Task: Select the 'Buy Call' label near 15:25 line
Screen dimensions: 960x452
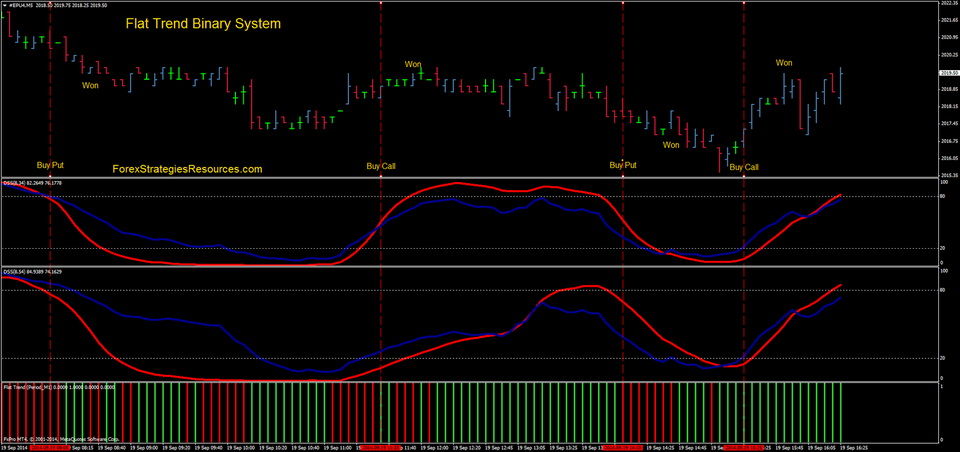Action: [744, 167]
